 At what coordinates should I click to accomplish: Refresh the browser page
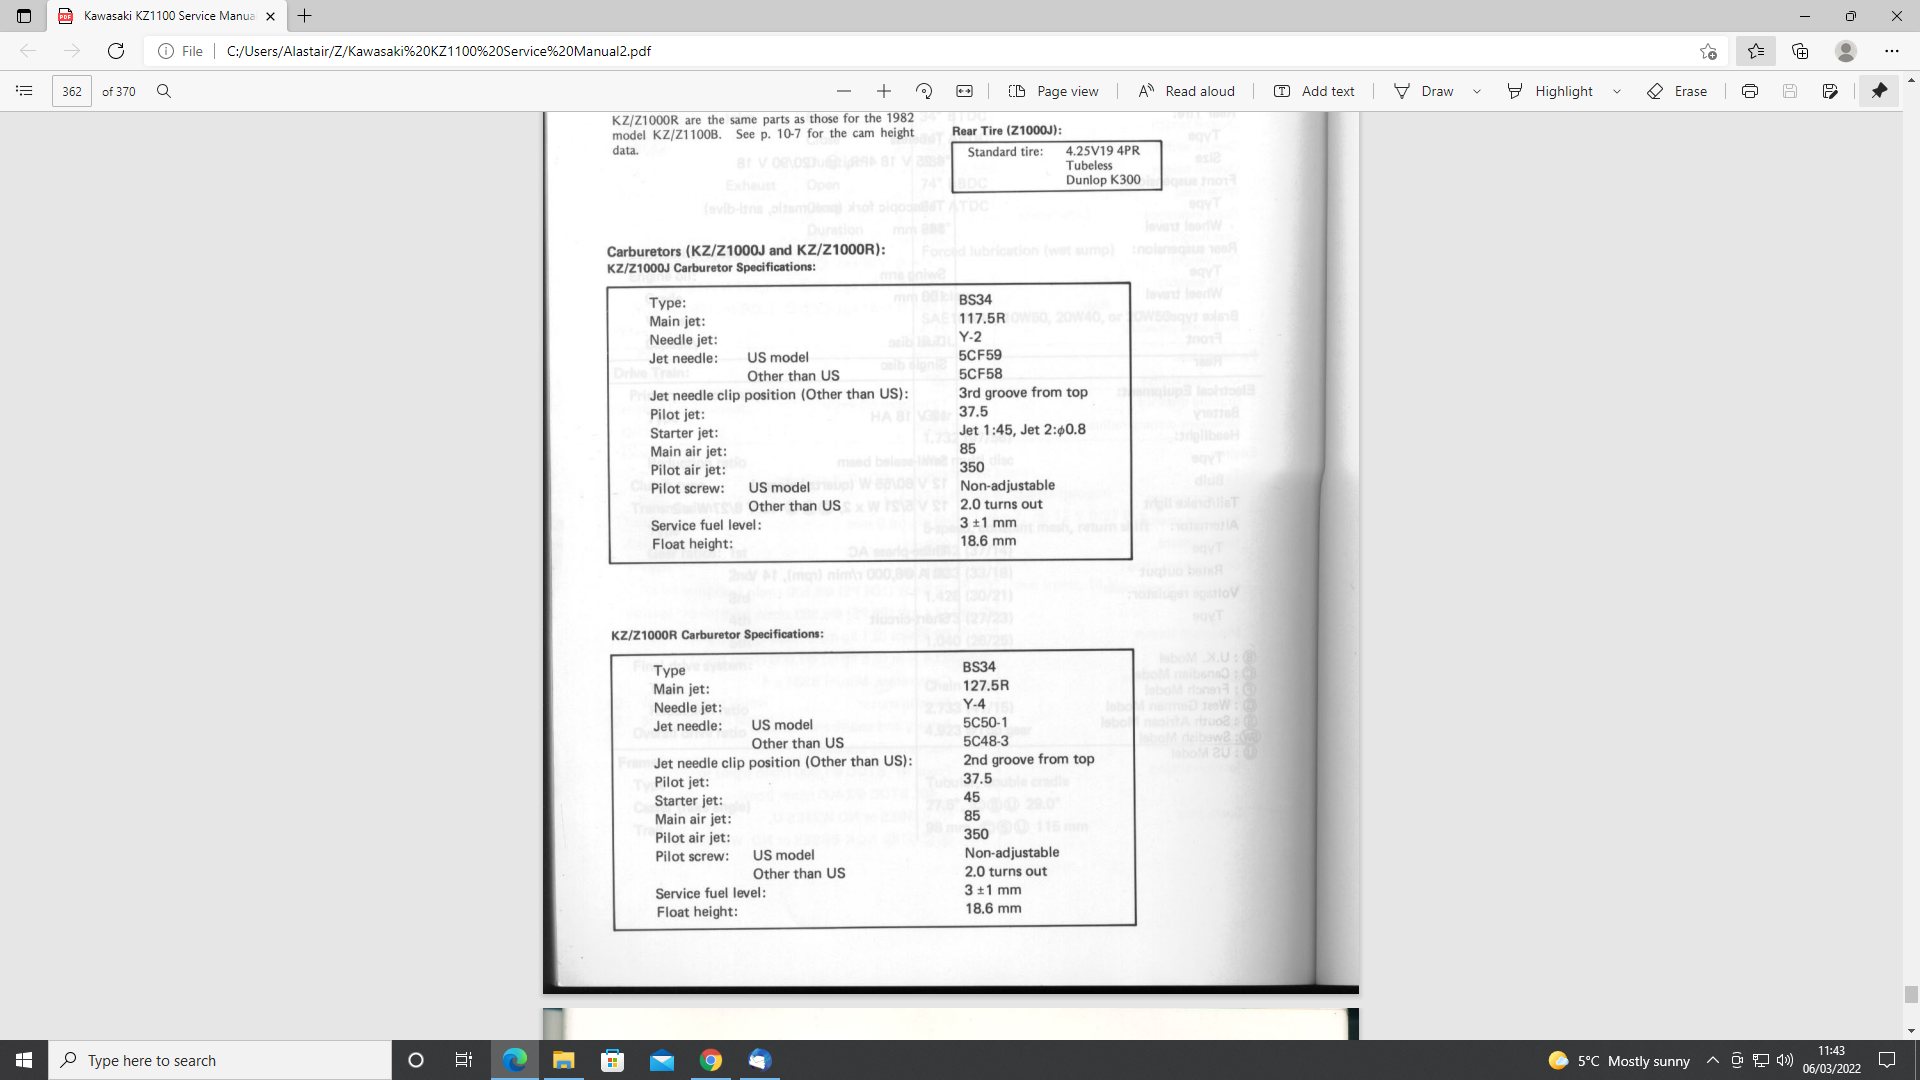click(x=116, y=51)
